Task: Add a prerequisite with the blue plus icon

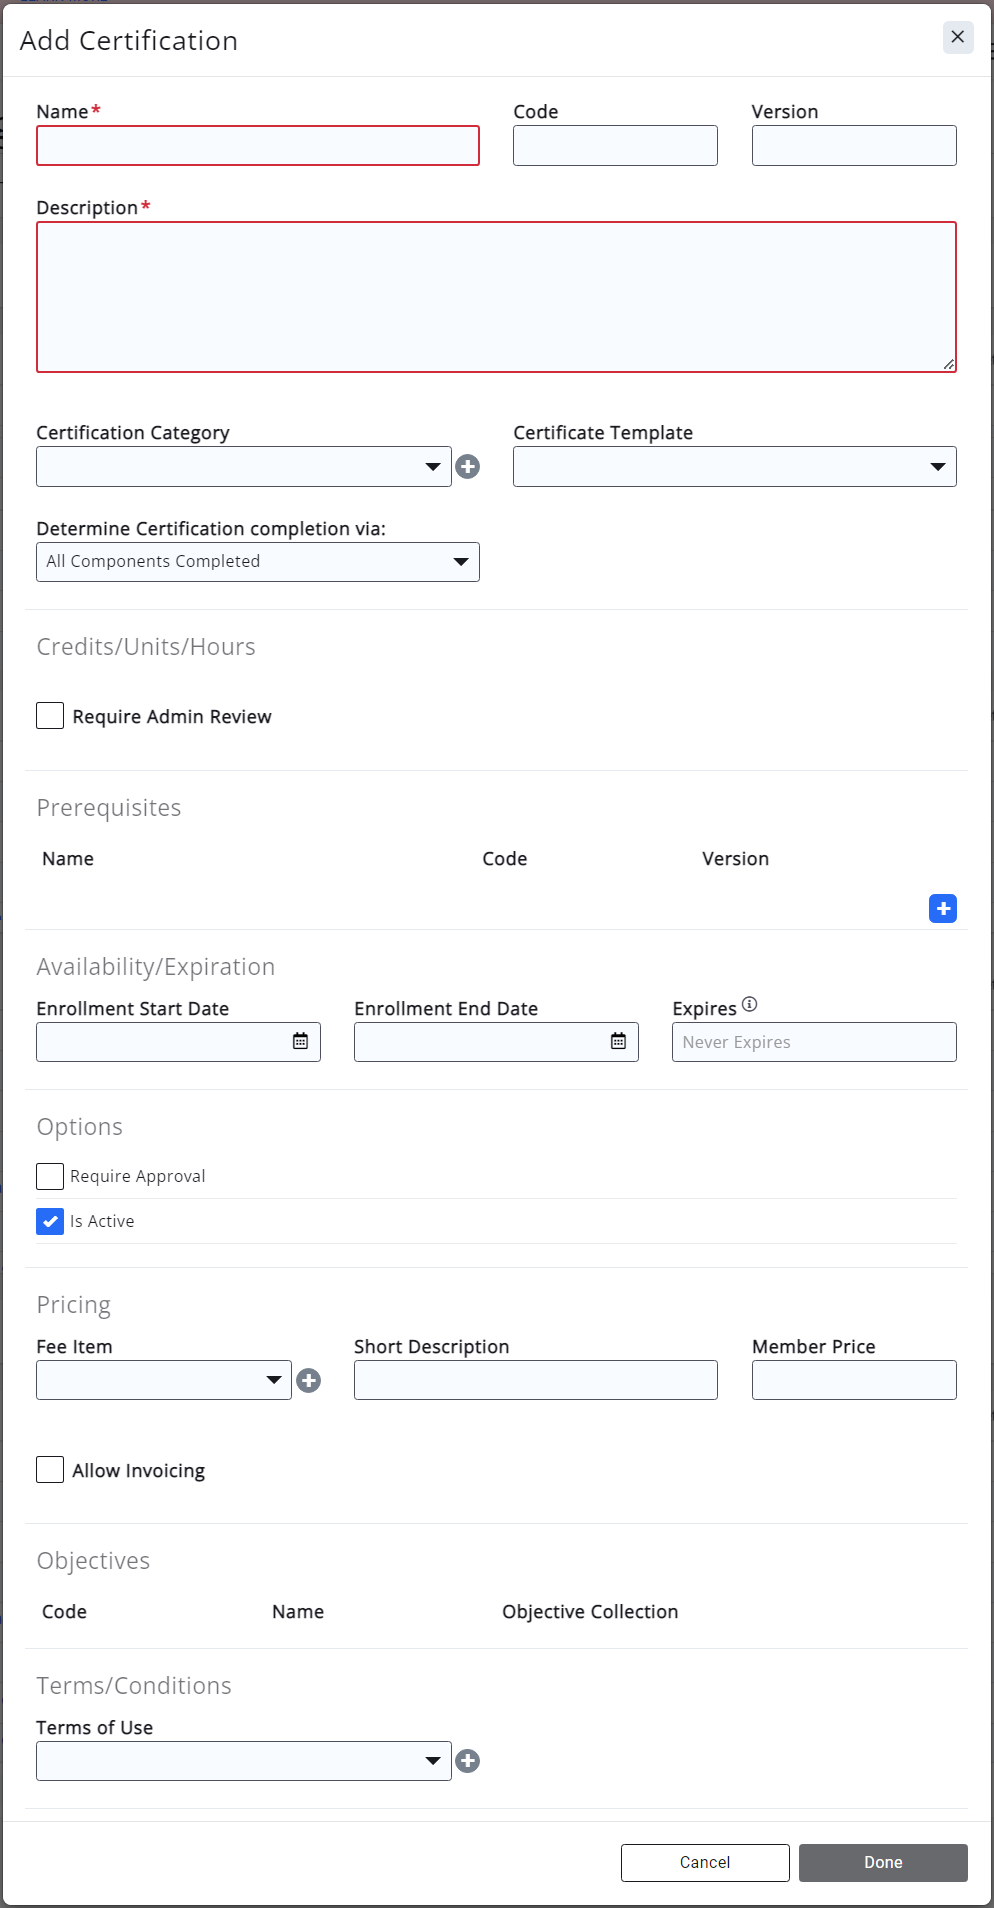Action: tap(943, 908)
